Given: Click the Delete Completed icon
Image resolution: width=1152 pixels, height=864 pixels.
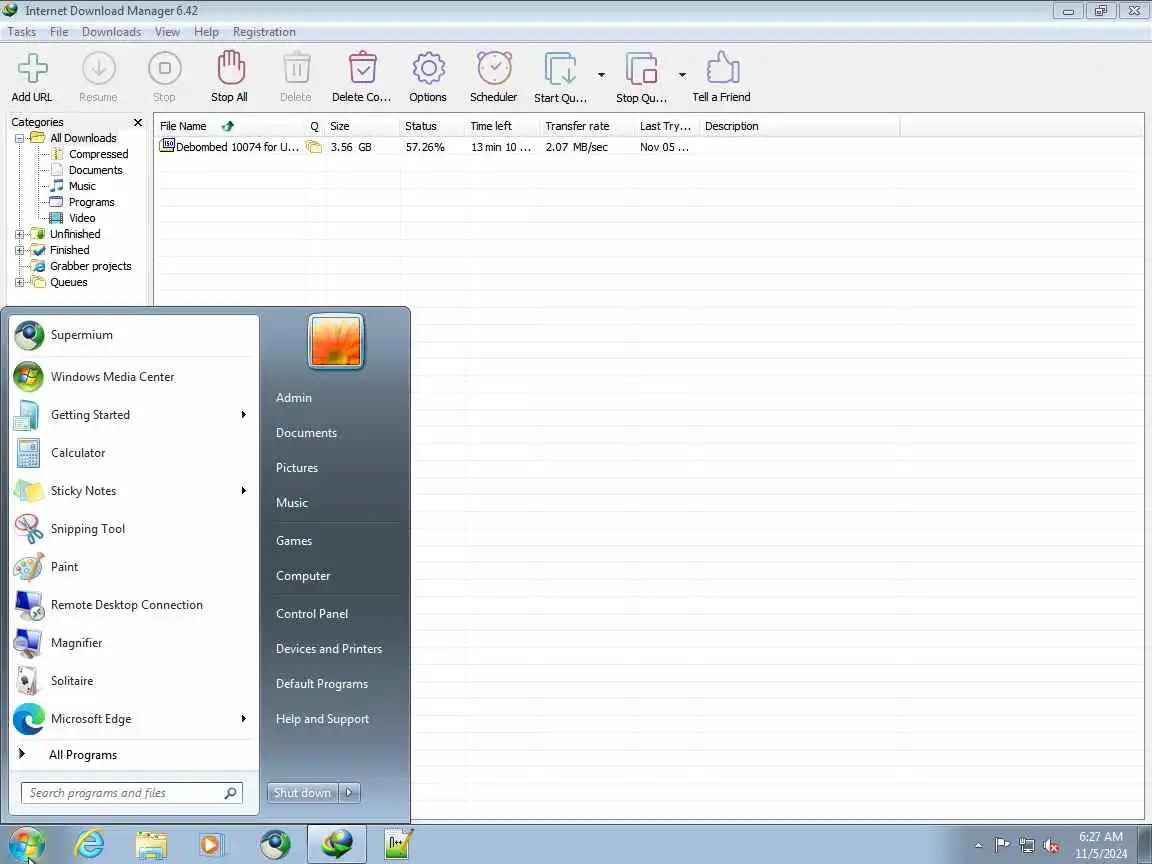Looking at the screenshot, I should coord(362,68).
